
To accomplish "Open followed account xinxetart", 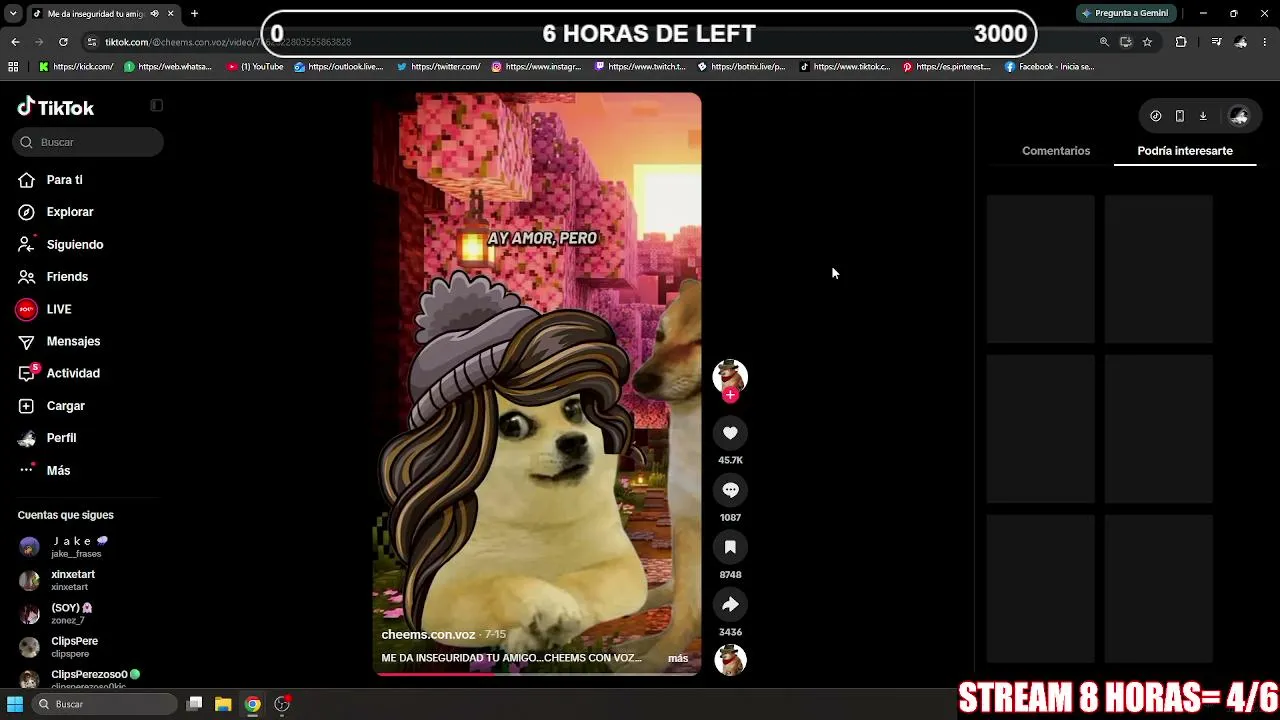I will [x=58, y=580].
